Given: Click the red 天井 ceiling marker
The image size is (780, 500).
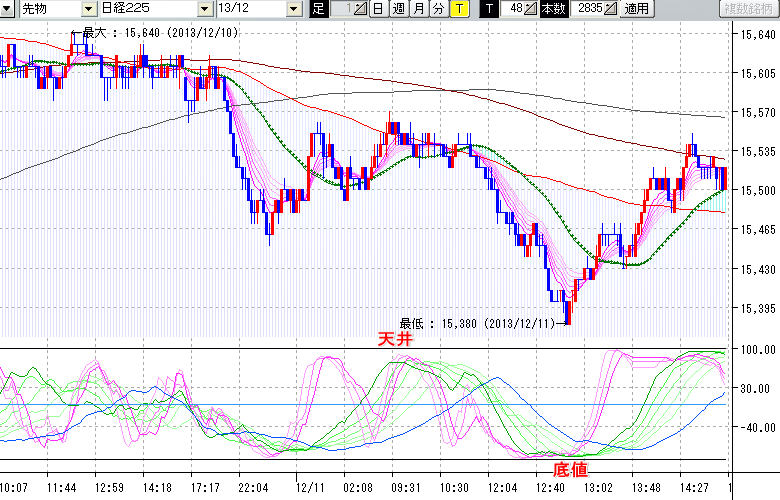Looking at the screenshot, I should pyautogui.click(x=393, y=340).
